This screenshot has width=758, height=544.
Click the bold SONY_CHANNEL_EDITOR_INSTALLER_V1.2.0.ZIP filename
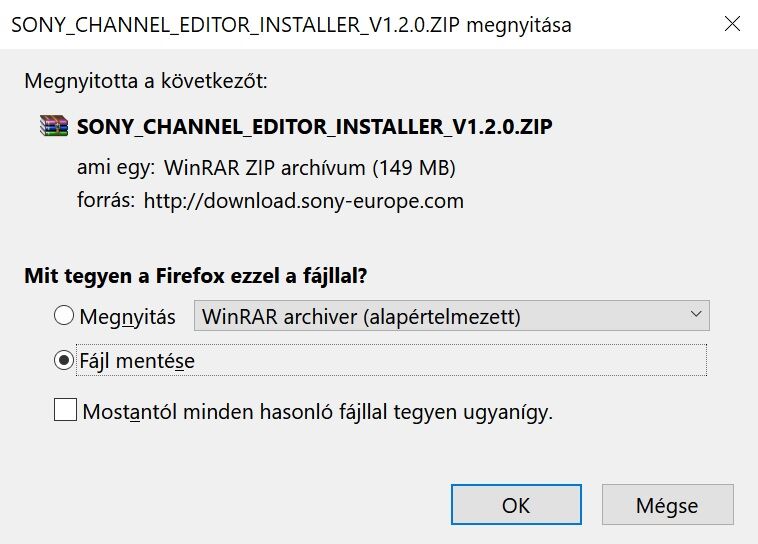[x=315, y=127]
